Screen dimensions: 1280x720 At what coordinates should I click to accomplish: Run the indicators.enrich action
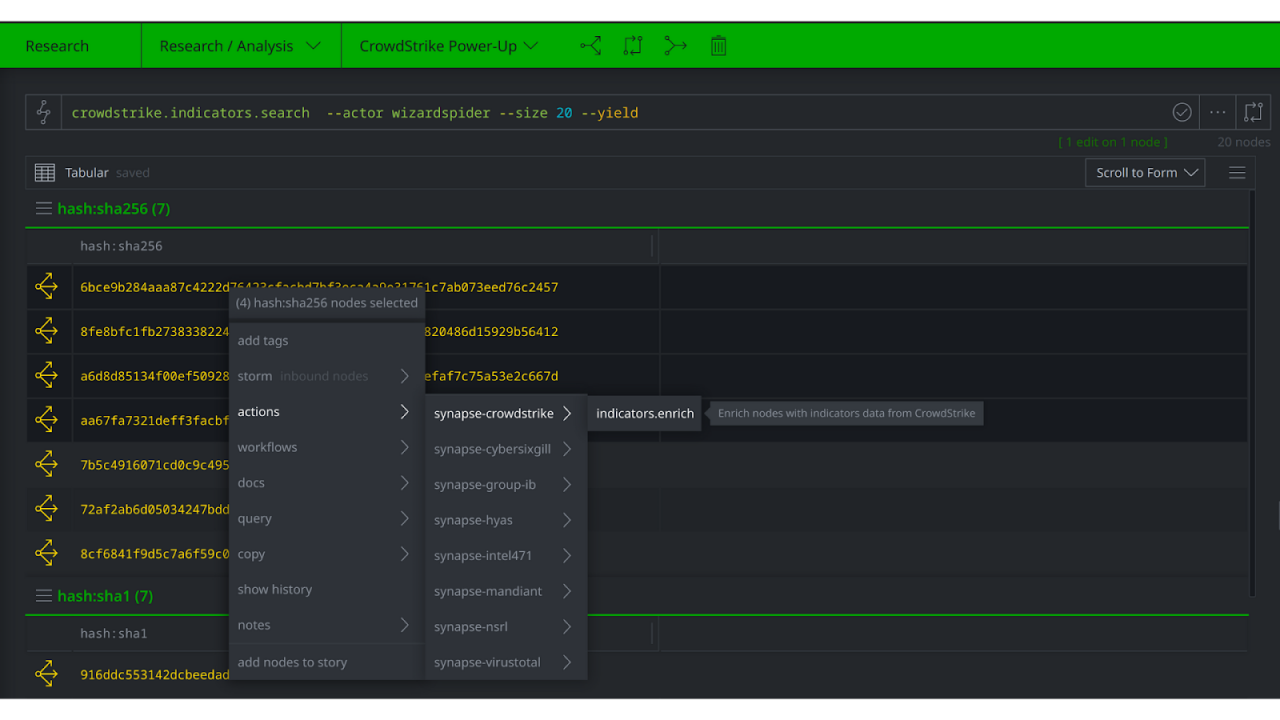645,413
